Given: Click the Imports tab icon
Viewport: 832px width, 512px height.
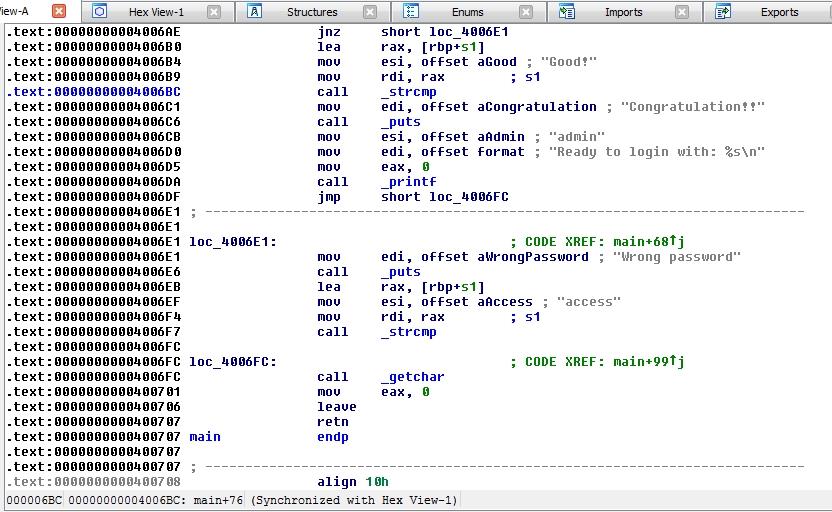Looking at the screenshot, I should pos(567,11).
